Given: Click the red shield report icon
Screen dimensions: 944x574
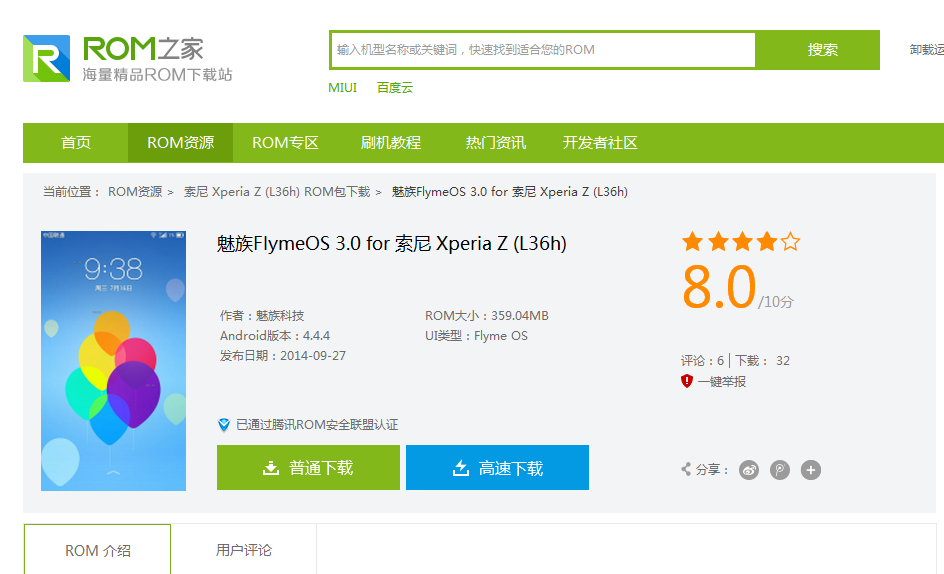Looking at the screenshot, I should (x=687, y=381).
